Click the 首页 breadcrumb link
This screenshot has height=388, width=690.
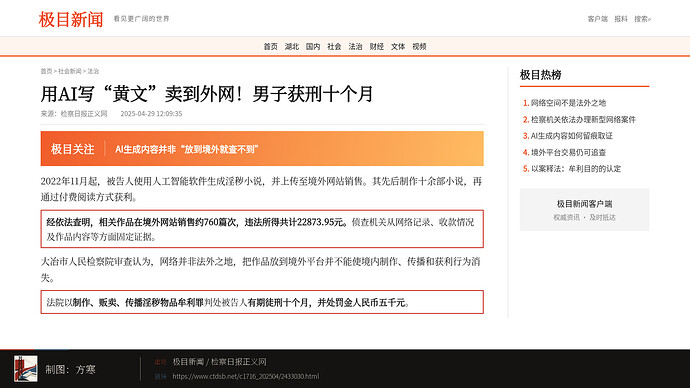coord(46,71)
